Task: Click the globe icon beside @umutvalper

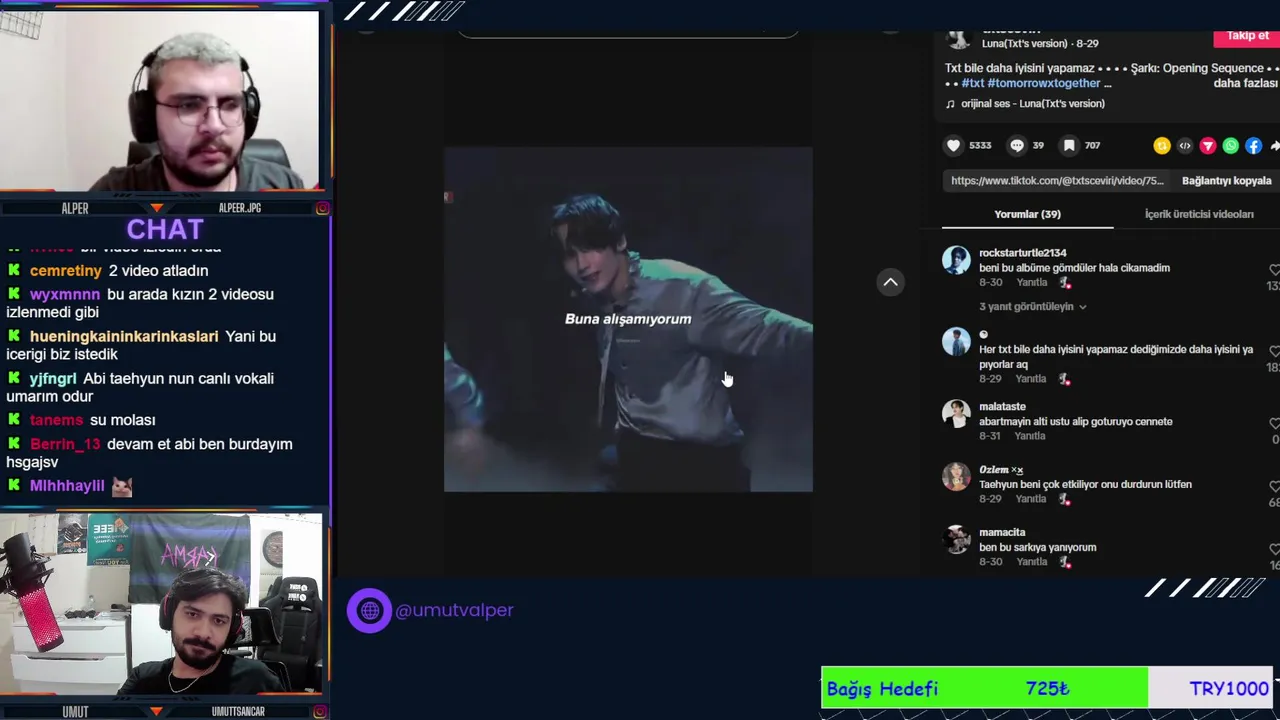Action: pos(369,610)
